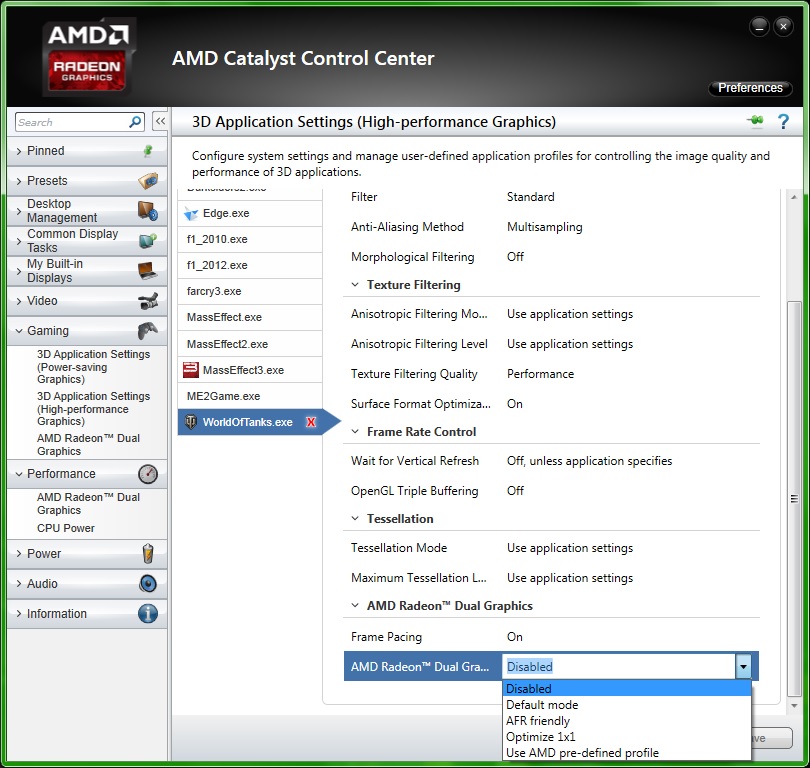810x768 pixels.
Task: Click the Anti-Aliasing Method value Multisampling
Action: point(544,227)
